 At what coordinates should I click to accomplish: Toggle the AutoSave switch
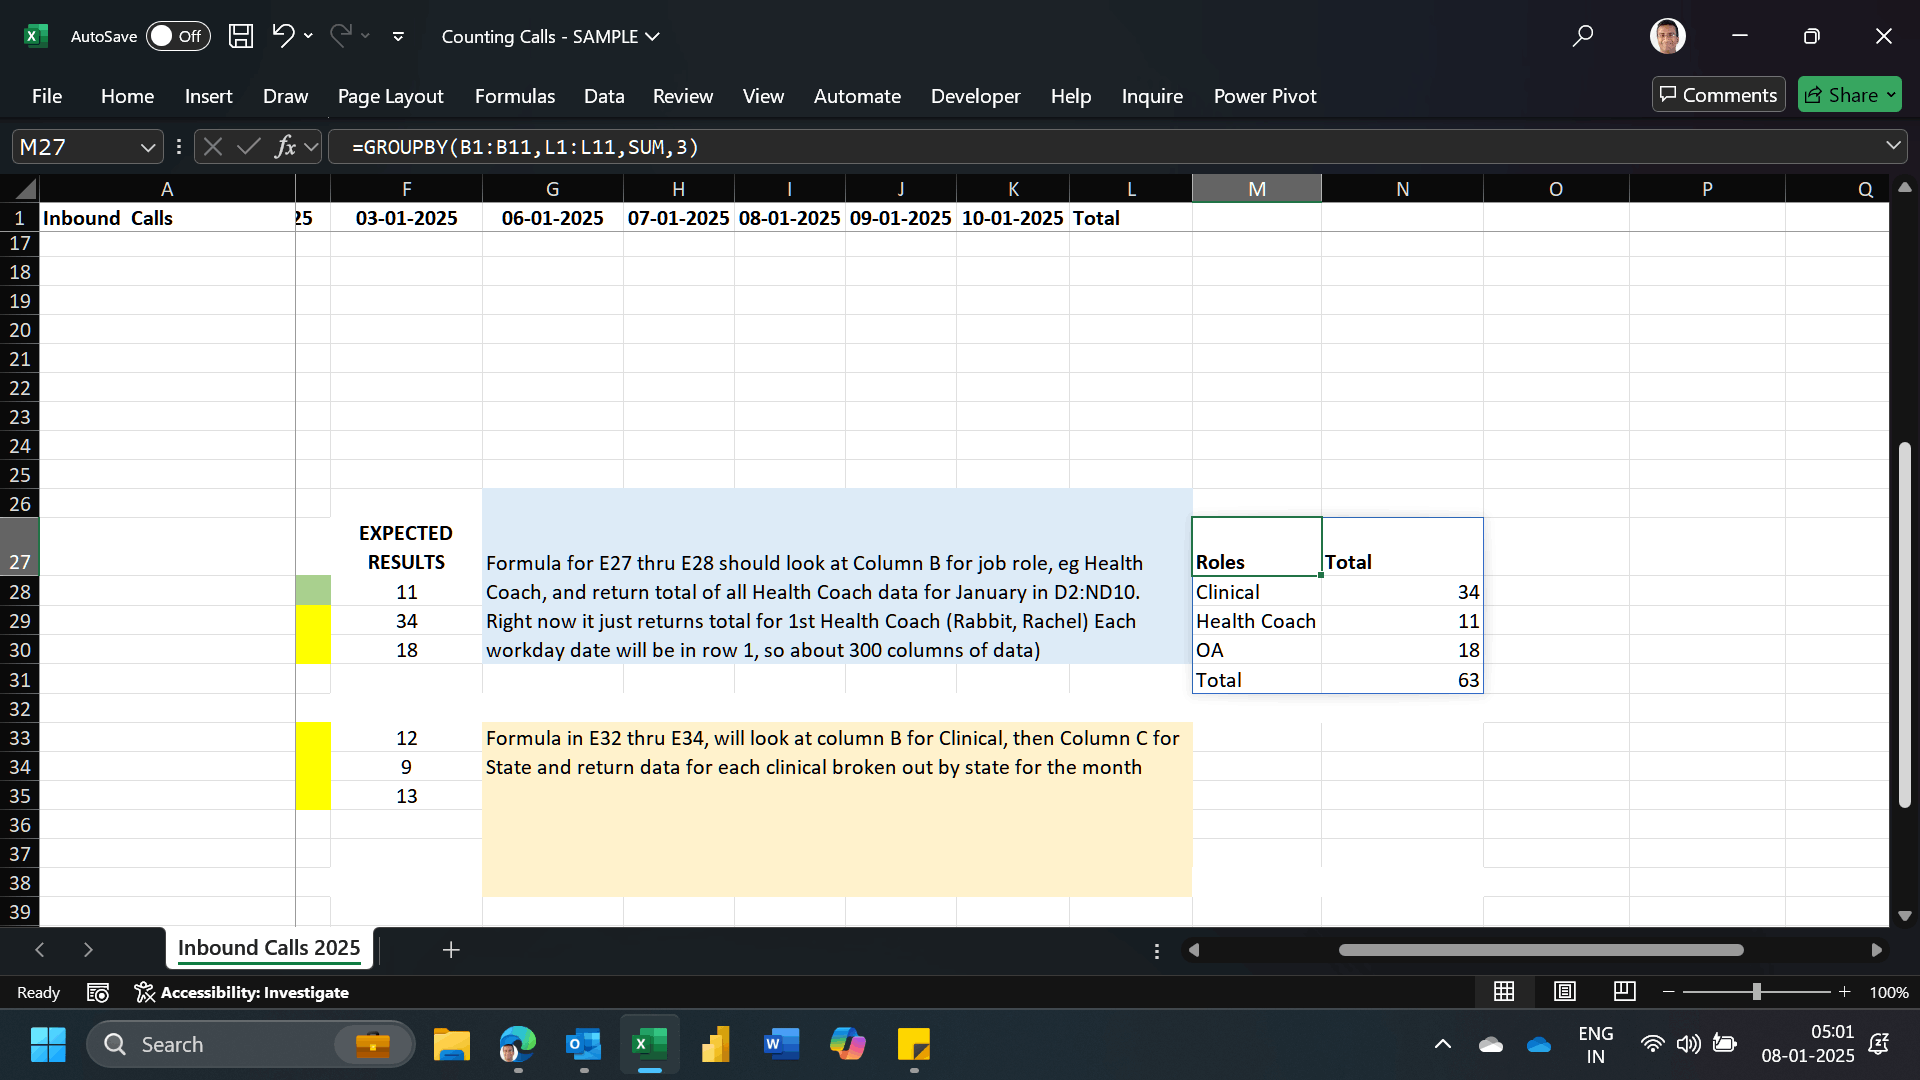tap(178, 36)
